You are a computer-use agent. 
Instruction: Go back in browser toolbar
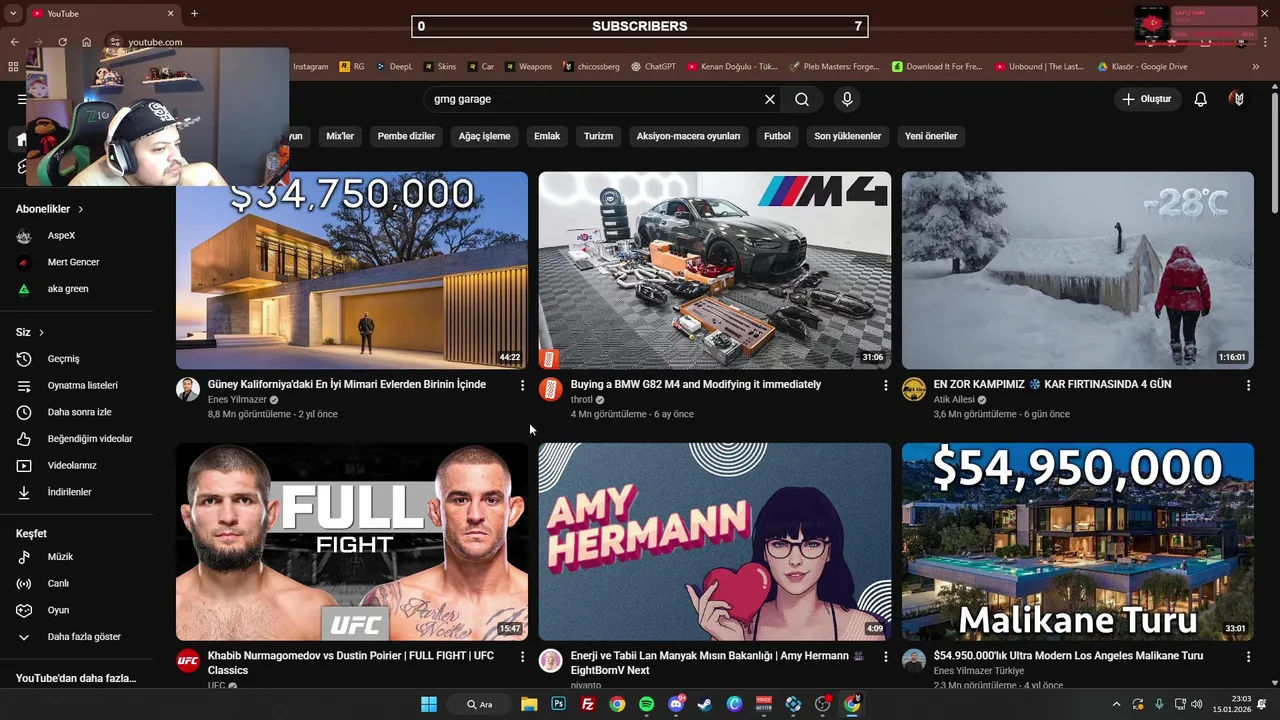(14, 42)
